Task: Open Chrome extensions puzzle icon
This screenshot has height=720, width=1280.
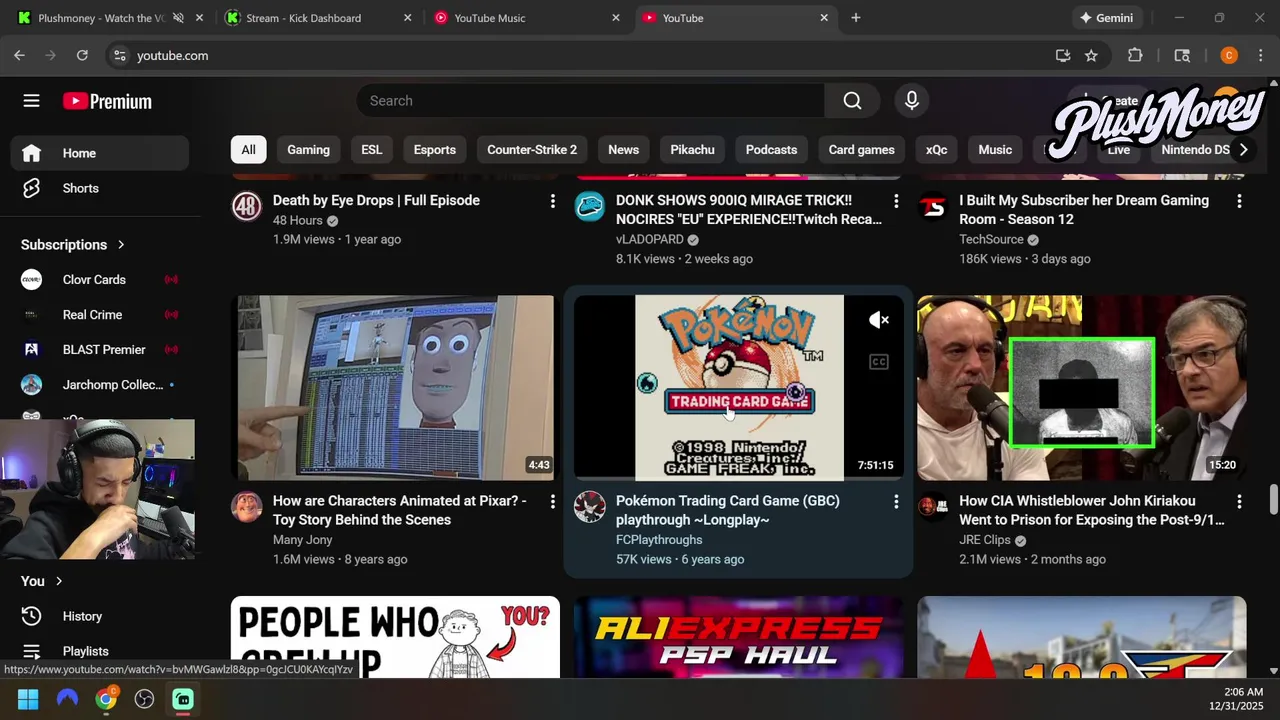Action: tap(1135, 56)
